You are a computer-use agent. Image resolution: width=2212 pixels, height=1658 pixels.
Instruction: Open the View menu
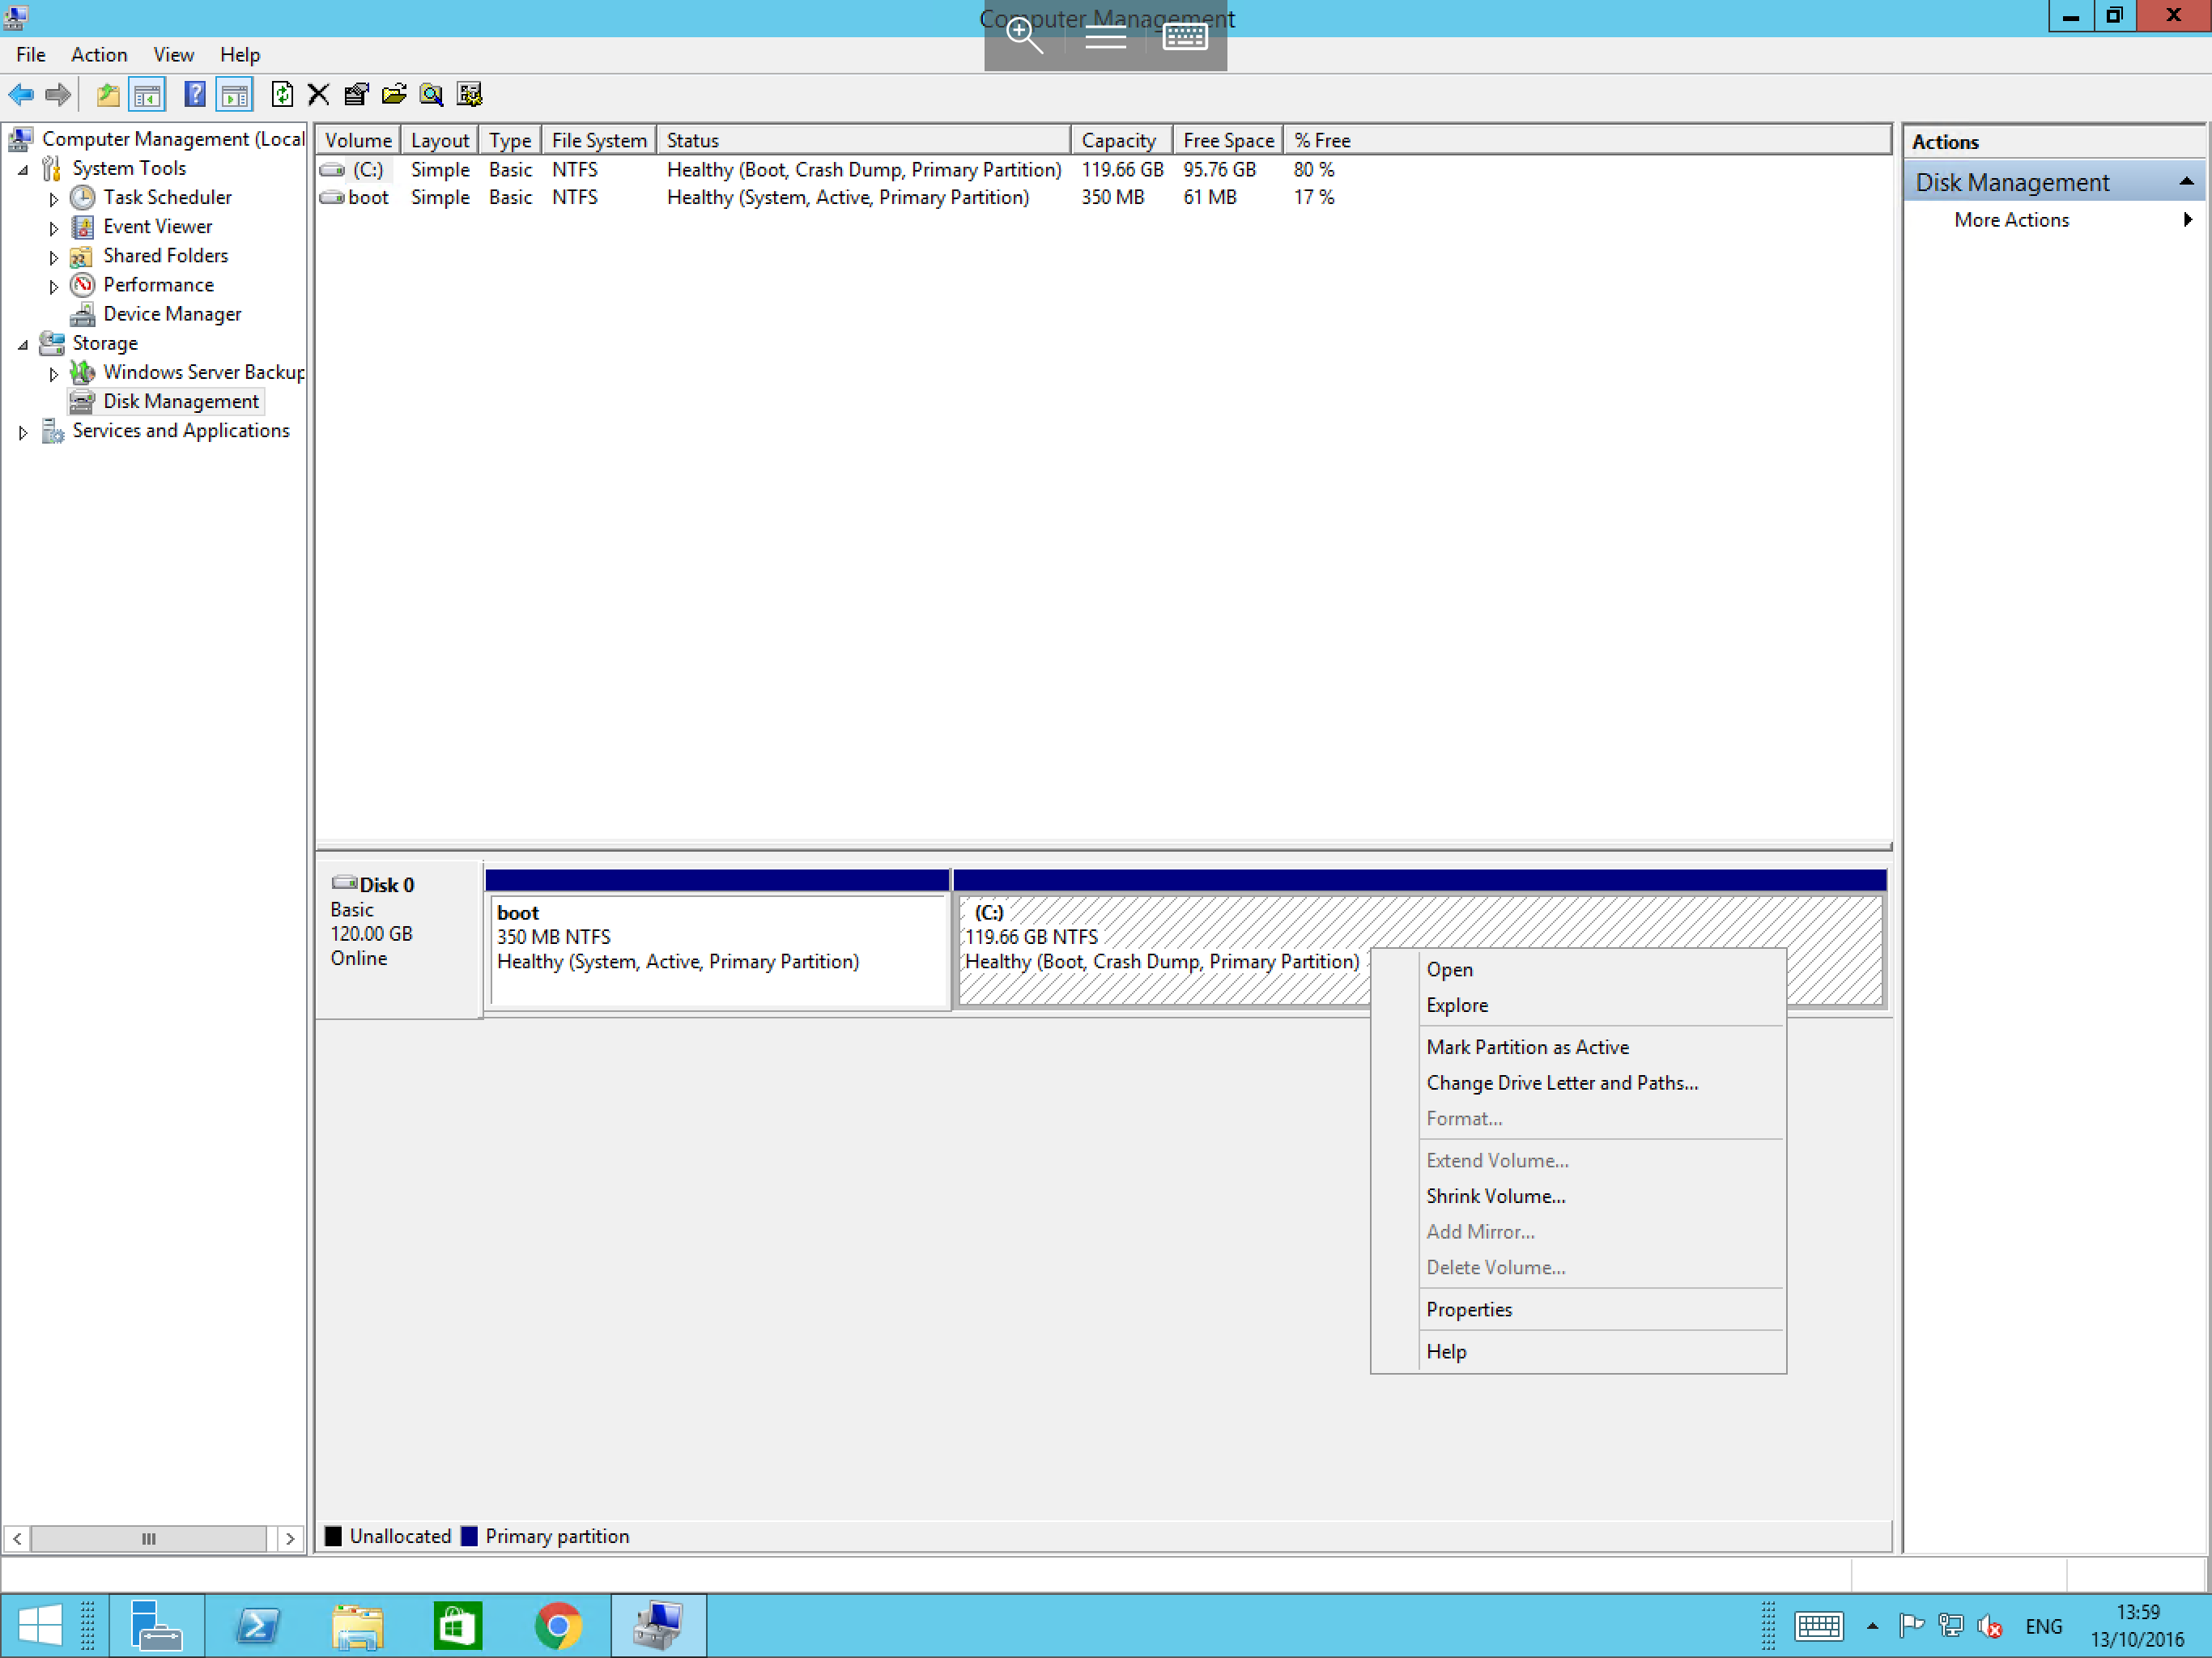[x=173, y=55]
